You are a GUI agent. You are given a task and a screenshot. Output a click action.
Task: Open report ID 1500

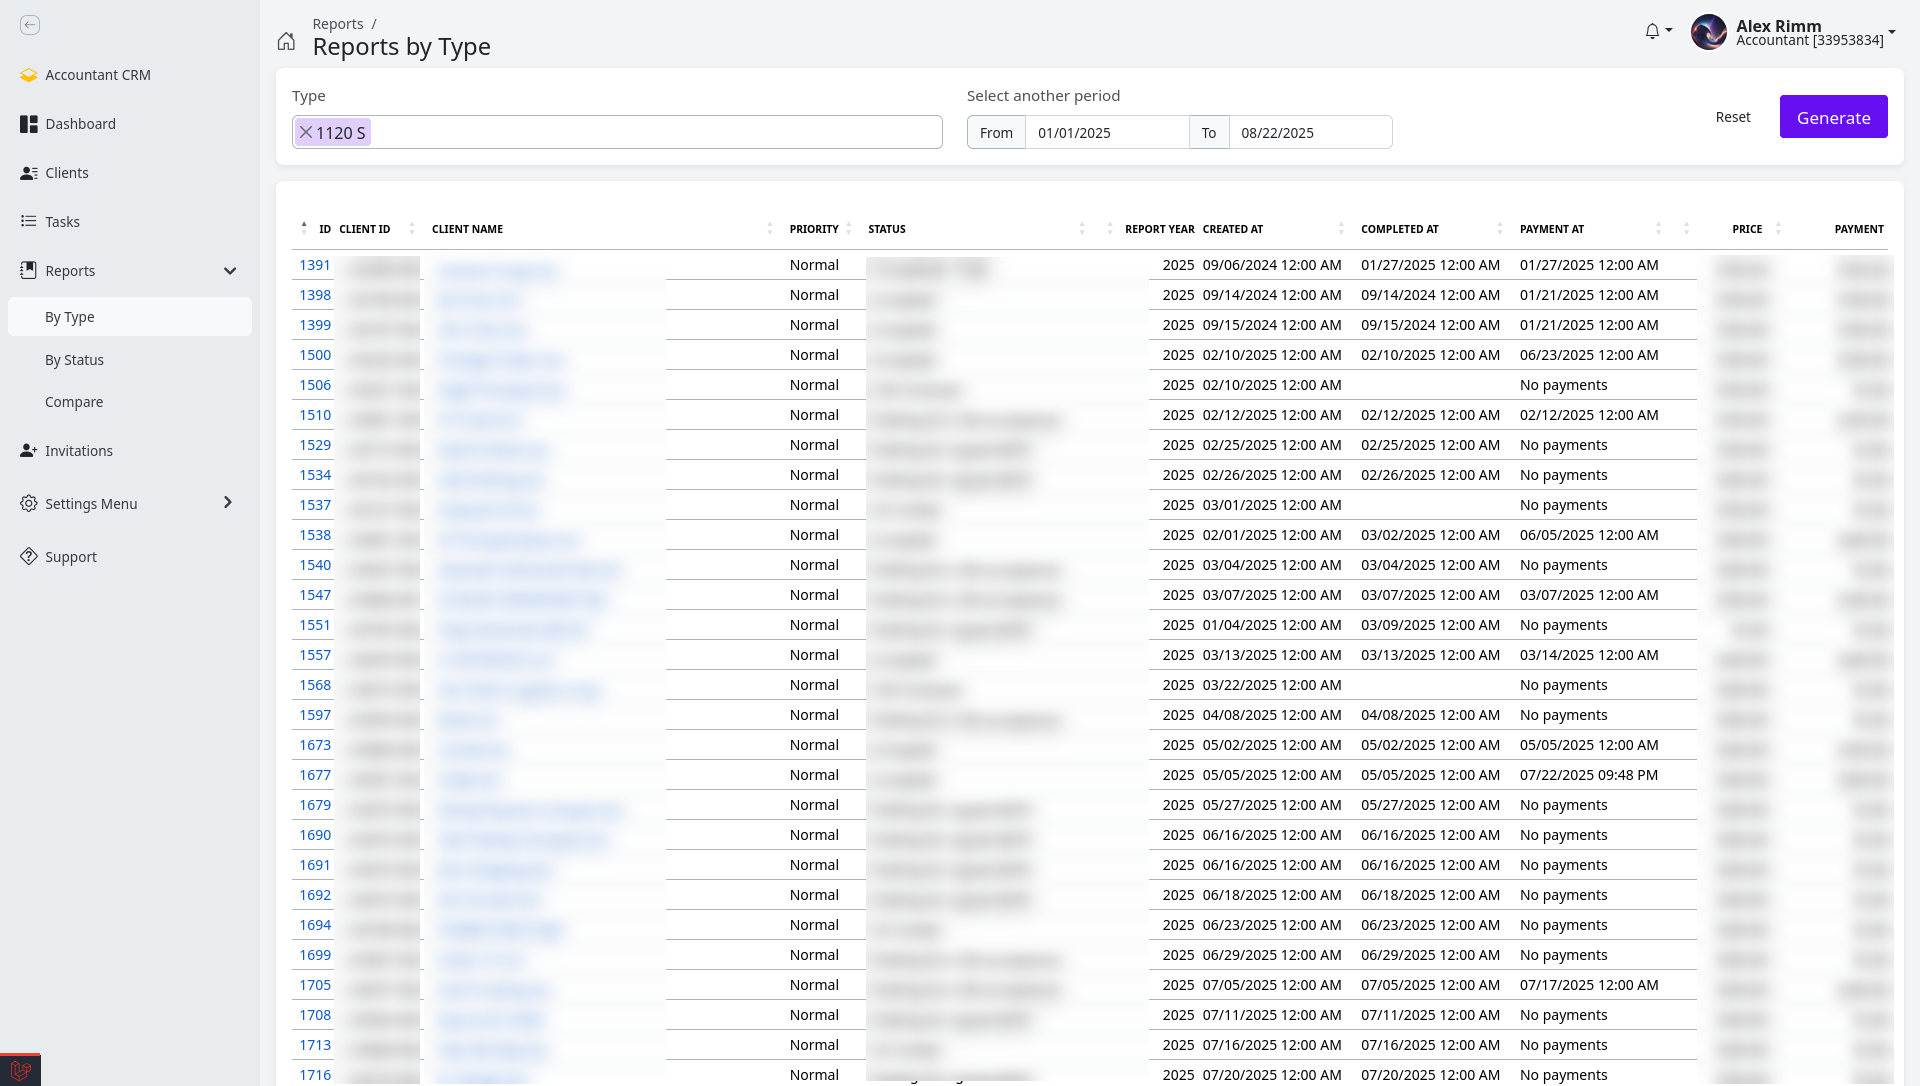tap(314, 355)
